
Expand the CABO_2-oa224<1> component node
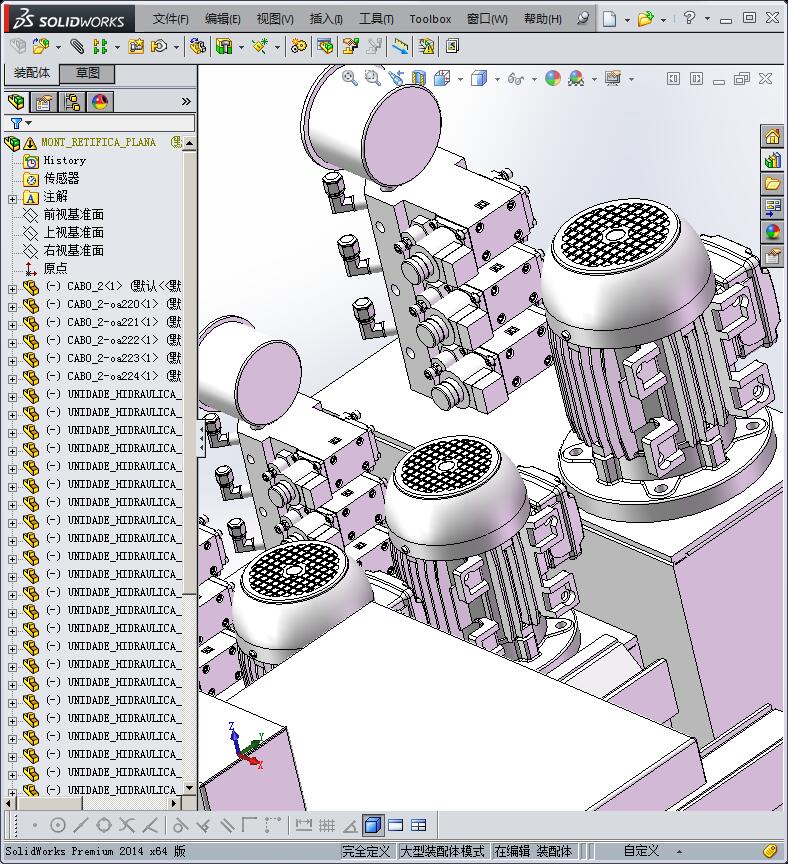[13, 379]
